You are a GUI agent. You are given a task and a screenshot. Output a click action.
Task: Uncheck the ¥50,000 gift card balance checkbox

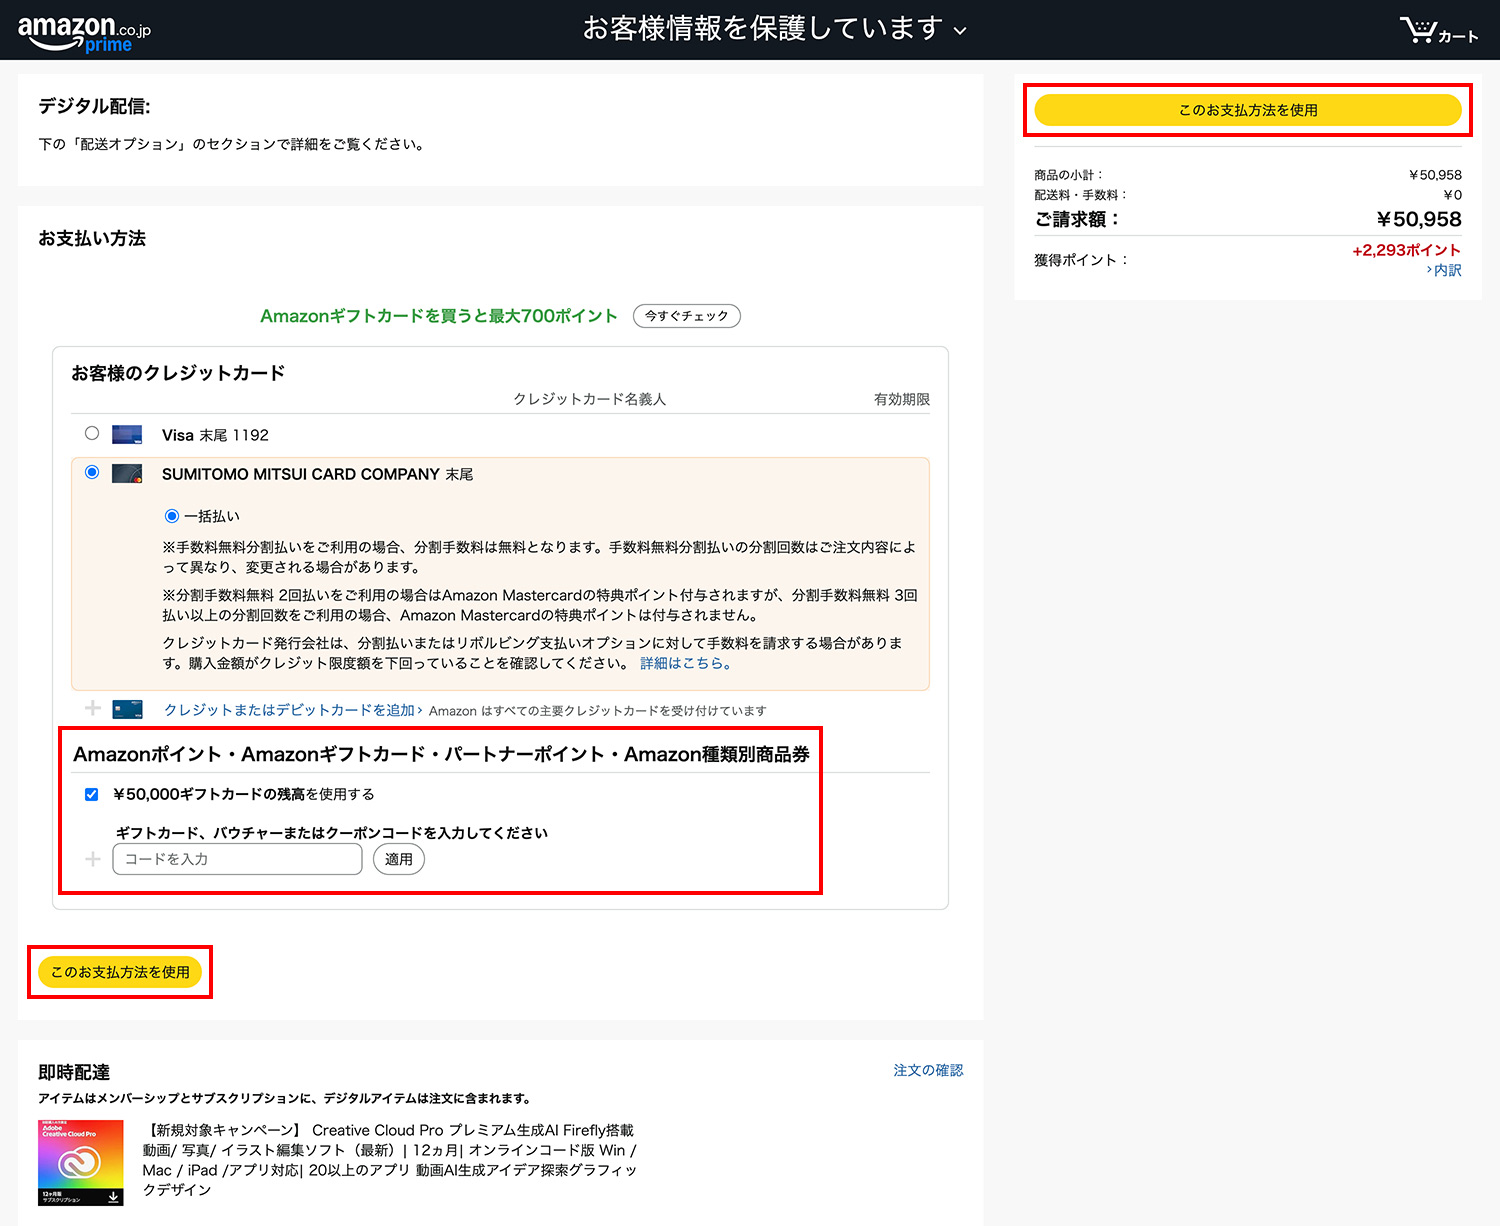click(91, 793)
